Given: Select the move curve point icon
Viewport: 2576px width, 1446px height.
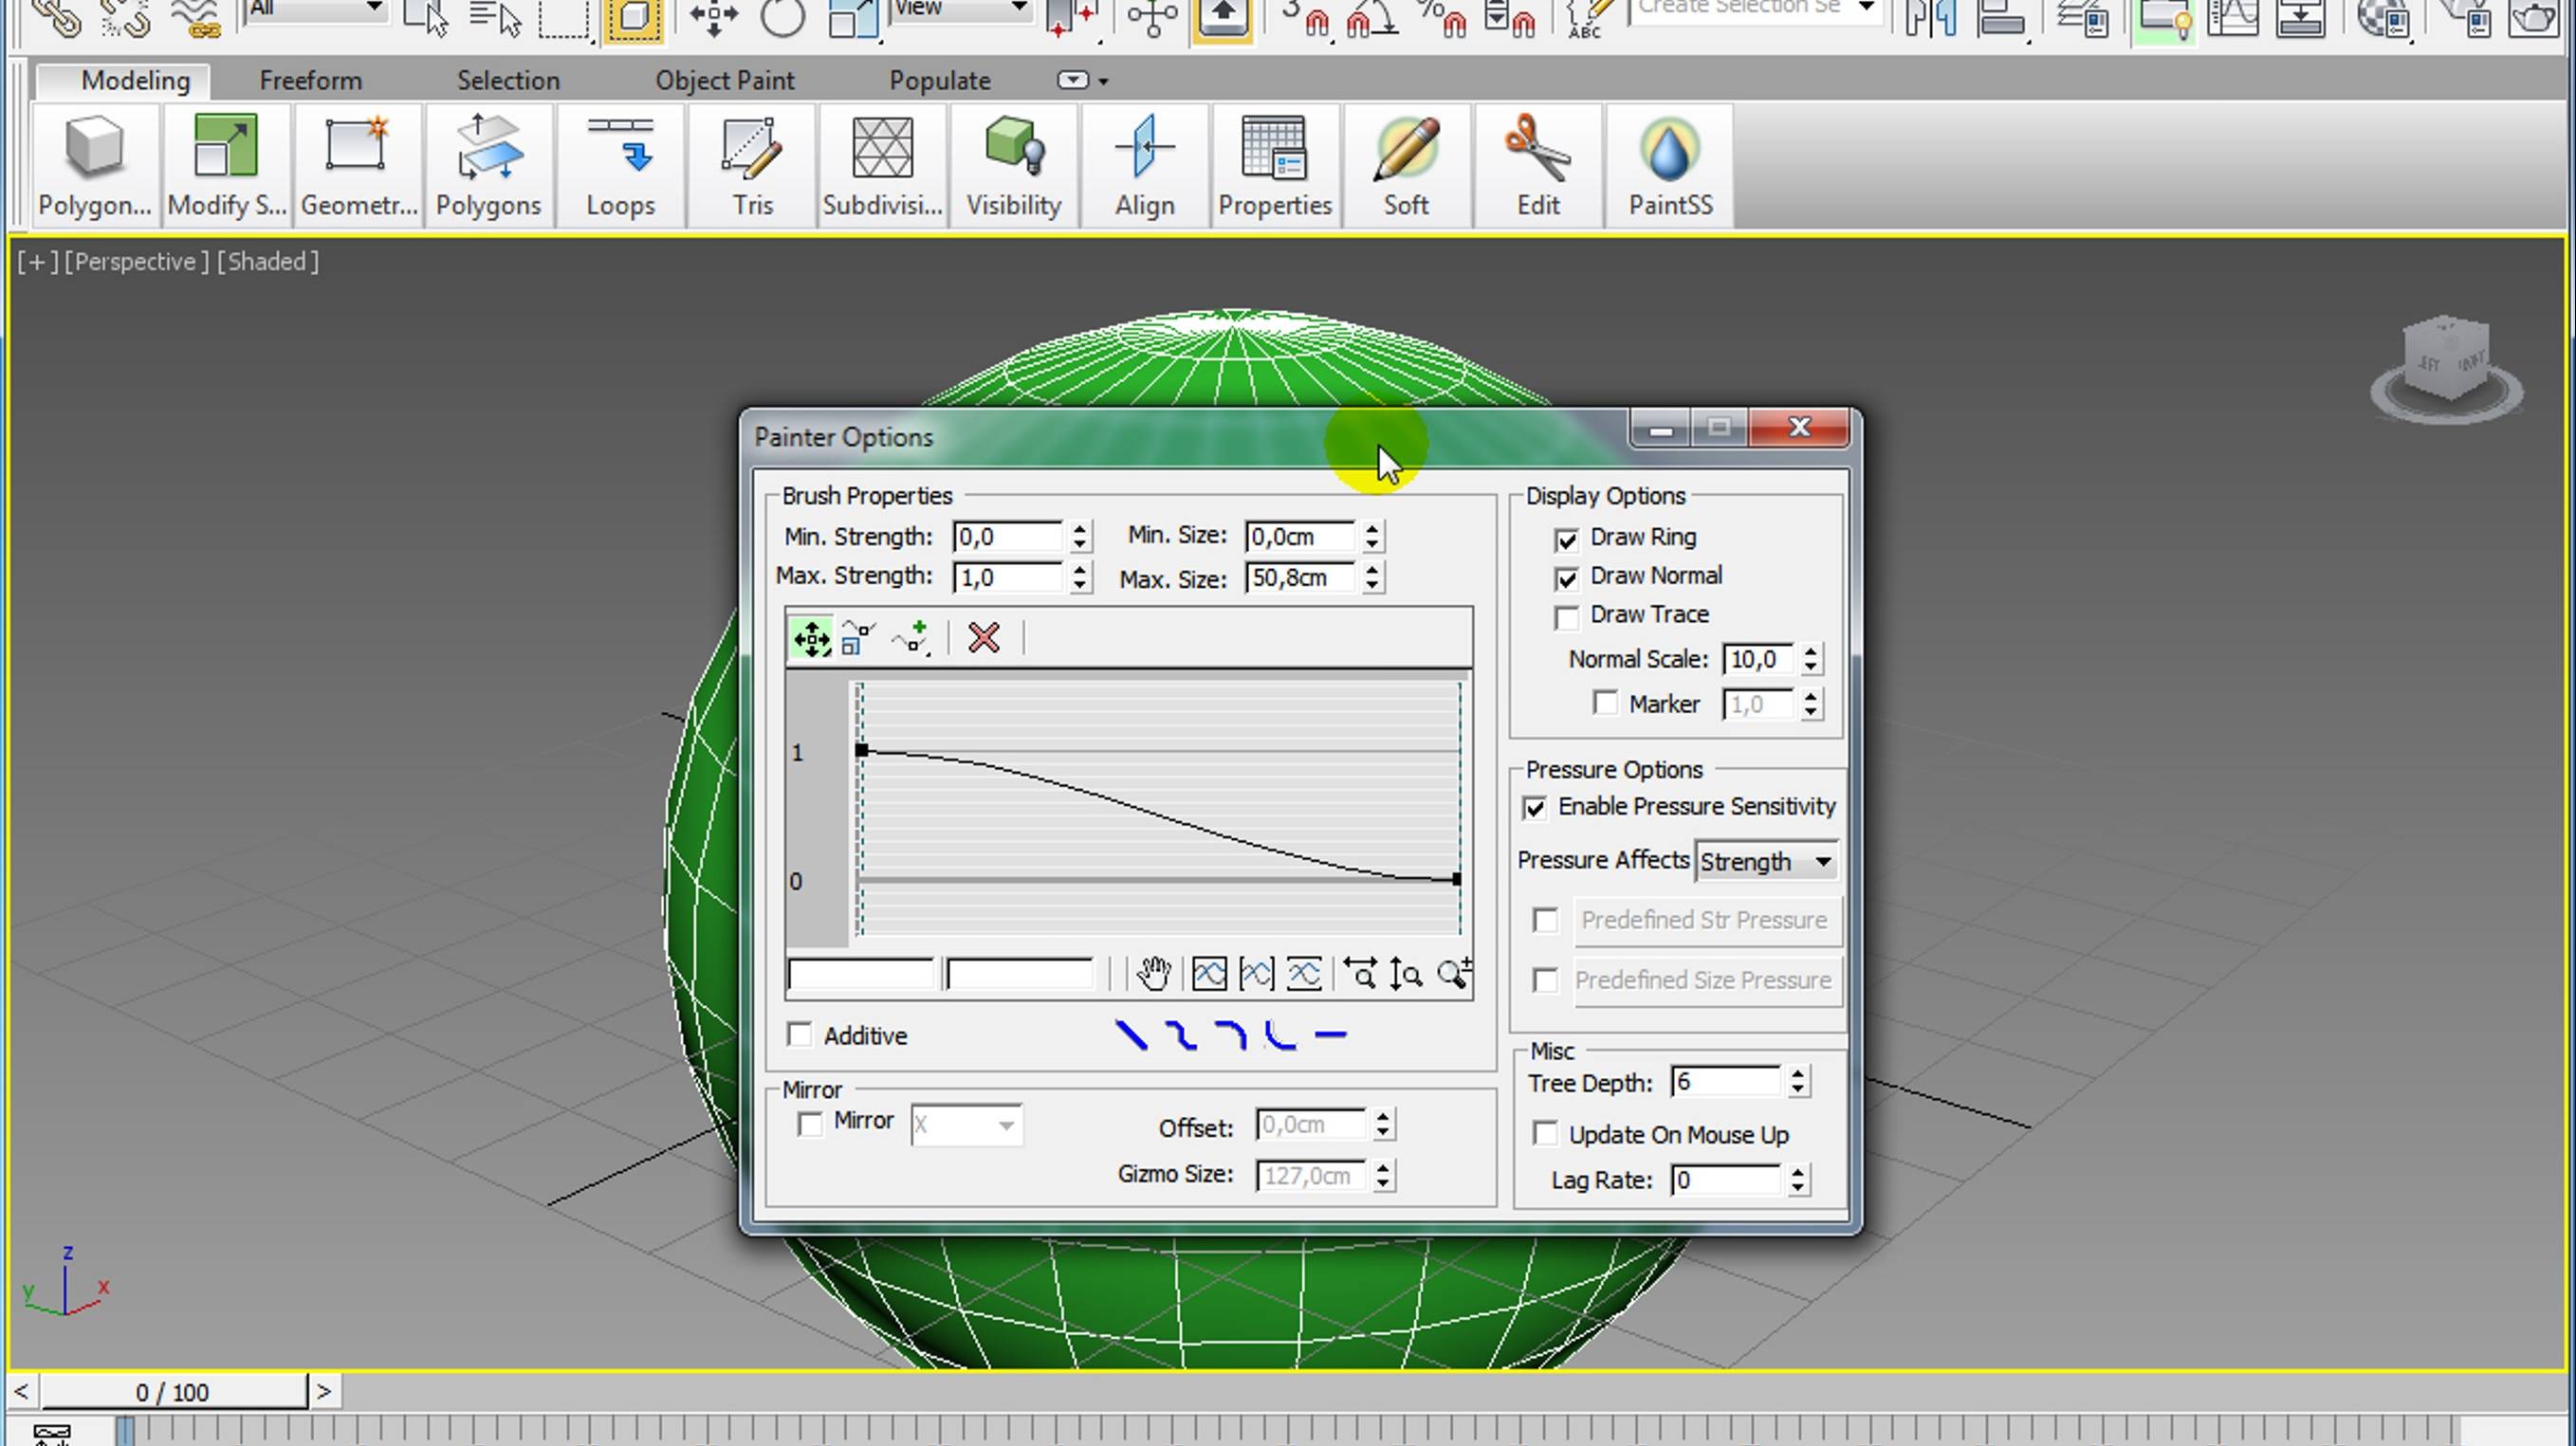Looking at the screenshot, I should 810,636.
